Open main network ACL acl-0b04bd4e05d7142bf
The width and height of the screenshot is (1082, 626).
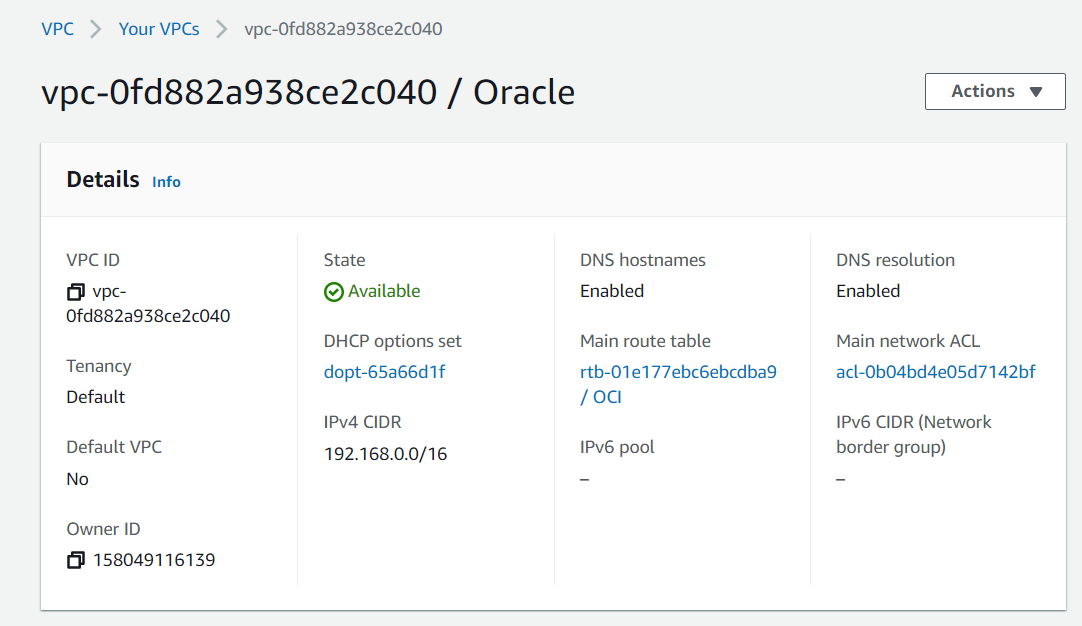(x=935, y=372)
